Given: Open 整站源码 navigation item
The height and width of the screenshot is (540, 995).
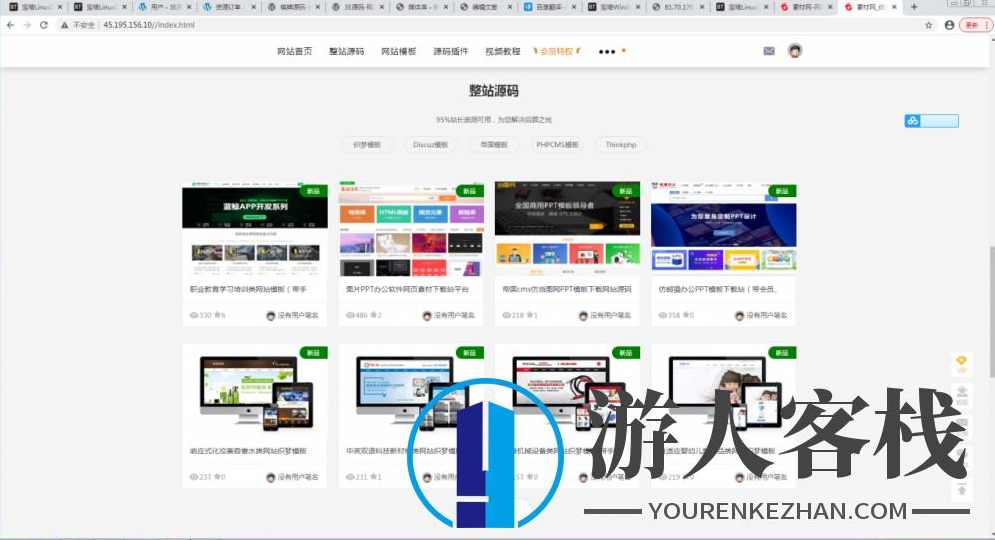Looking at the screenshot, I should [346, 51].
